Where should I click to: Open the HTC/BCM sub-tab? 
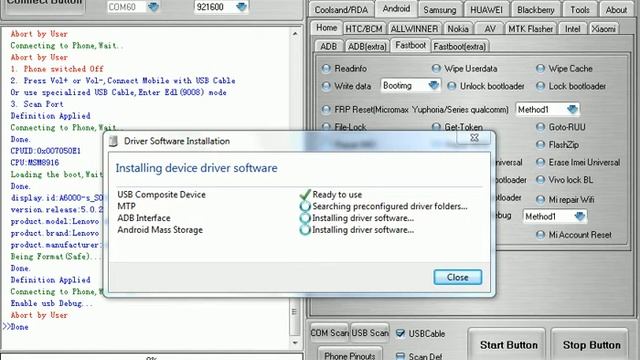tap(364, 29)
